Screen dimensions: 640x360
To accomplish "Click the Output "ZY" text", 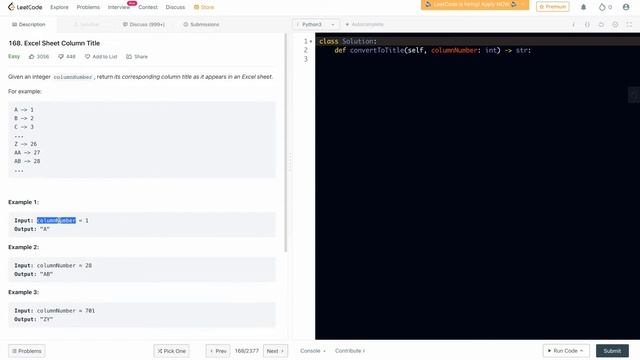I will pyautogui.click(x=33, y=319).
